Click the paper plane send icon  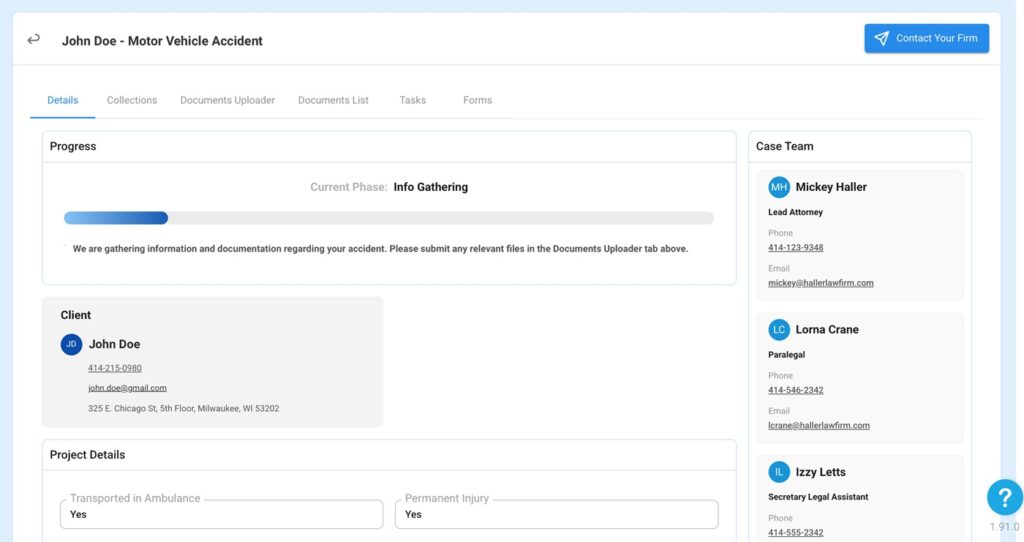pyautogui.click(x=882, y=39)
